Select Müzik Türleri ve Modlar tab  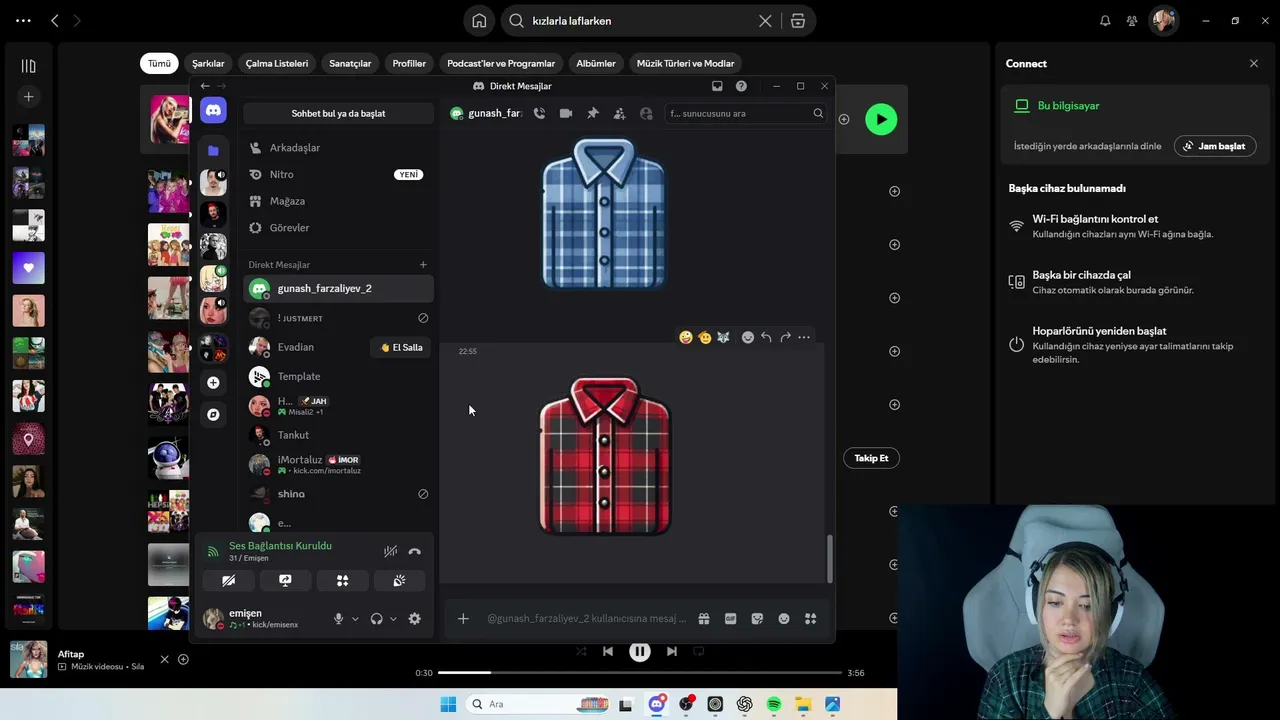coord(686,63)
